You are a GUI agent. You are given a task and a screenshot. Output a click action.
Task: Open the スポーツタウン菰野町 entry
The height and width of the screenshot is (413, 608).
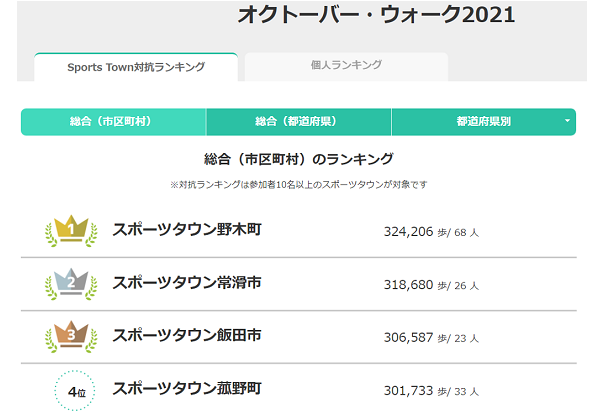click(187, 388)
